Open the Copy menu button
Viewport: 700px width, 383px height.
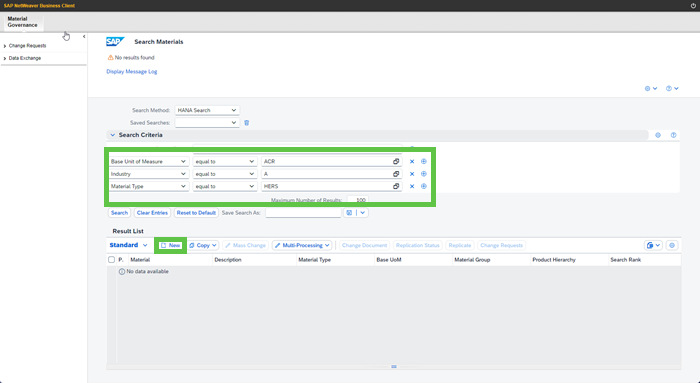203,245
